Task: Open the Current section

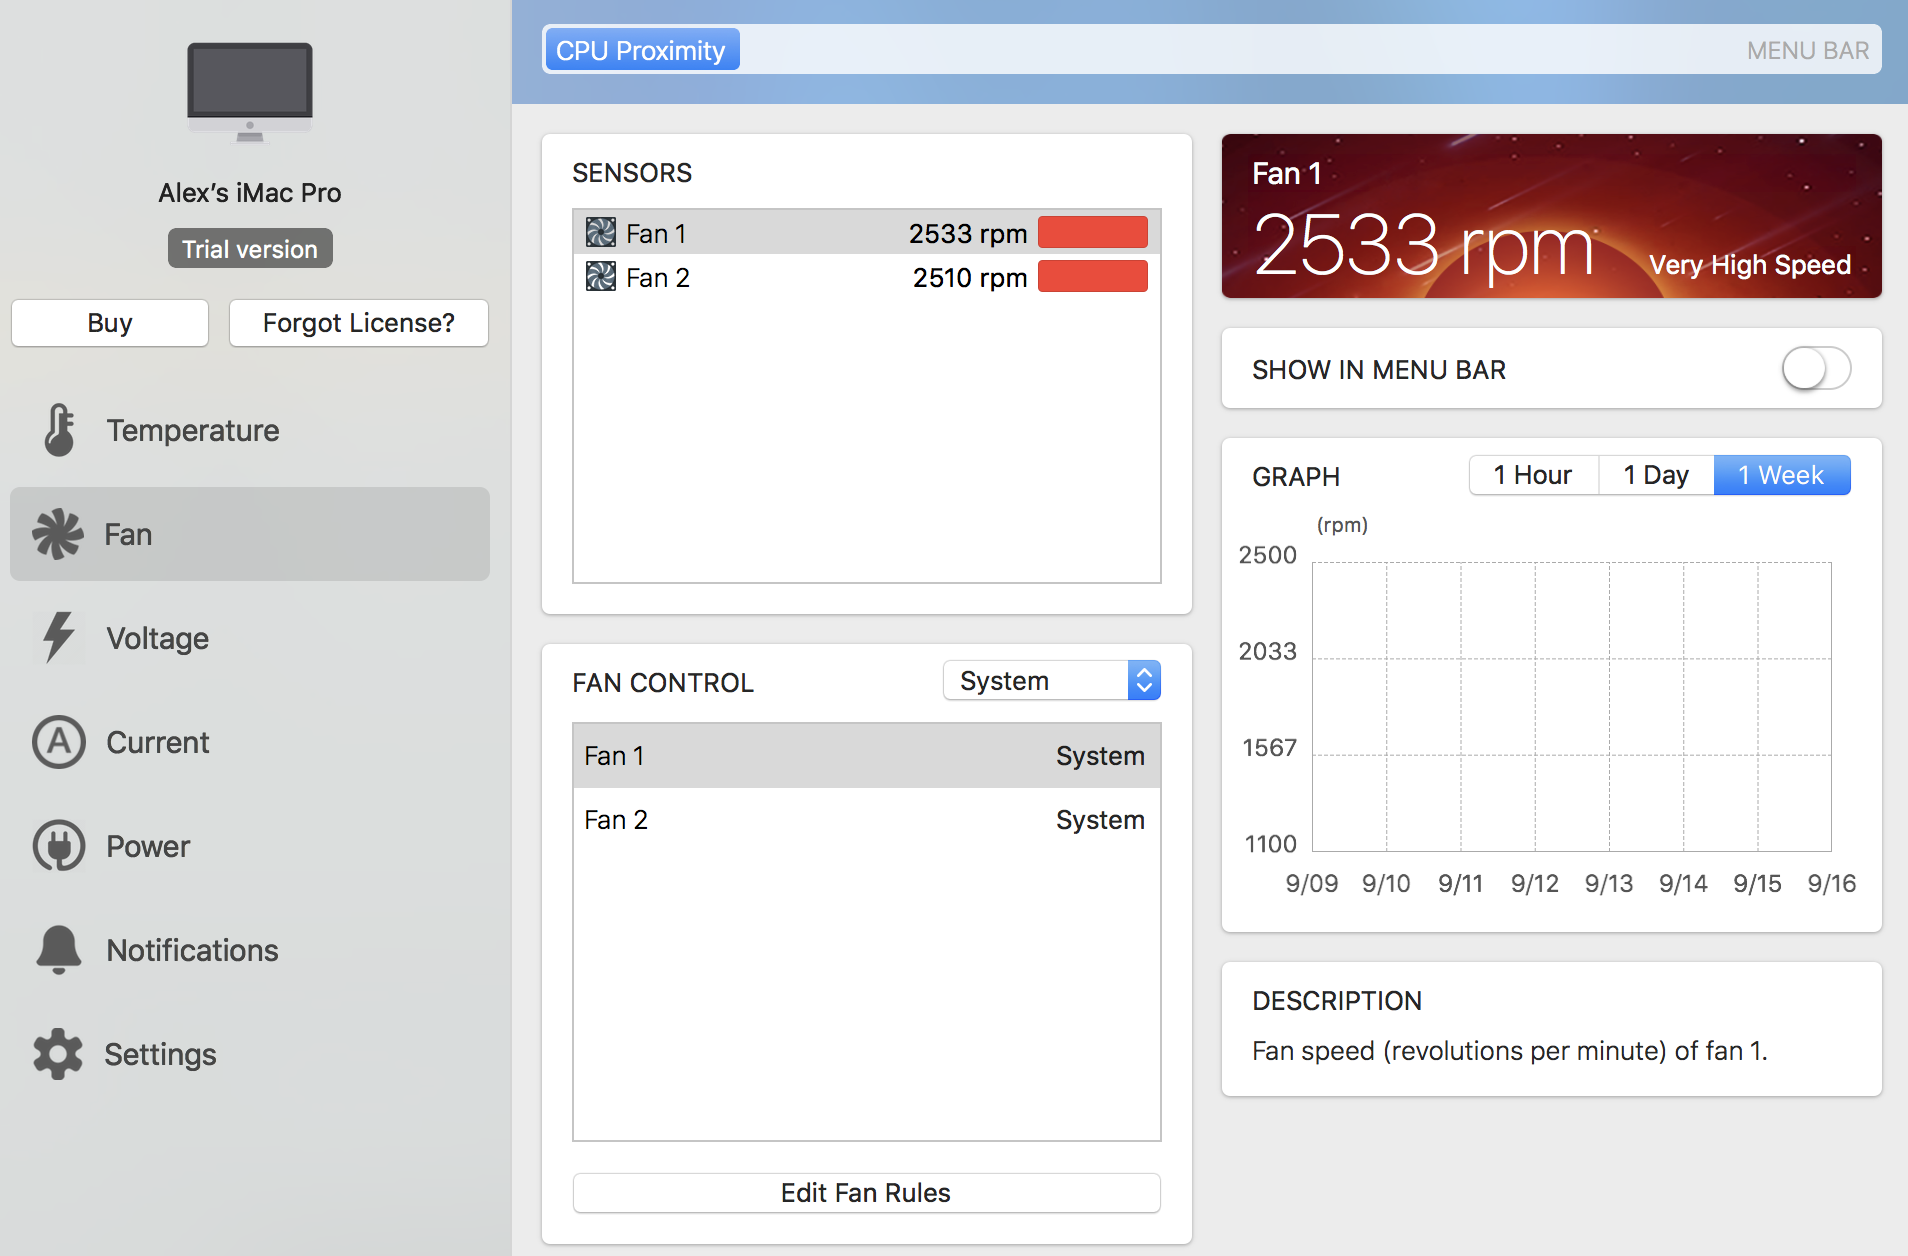Action: (x=250, y=742)
